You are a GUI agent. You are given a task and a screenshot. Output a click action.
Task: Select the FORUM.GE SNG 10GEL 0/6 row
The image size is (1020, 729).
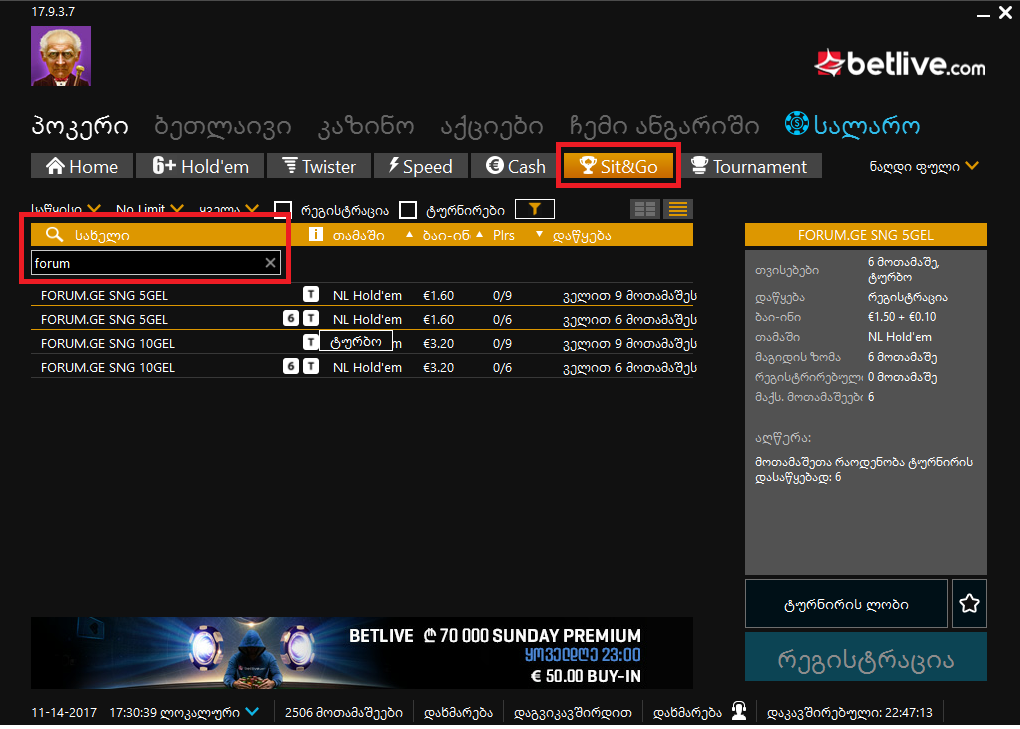tap(362, 367)
